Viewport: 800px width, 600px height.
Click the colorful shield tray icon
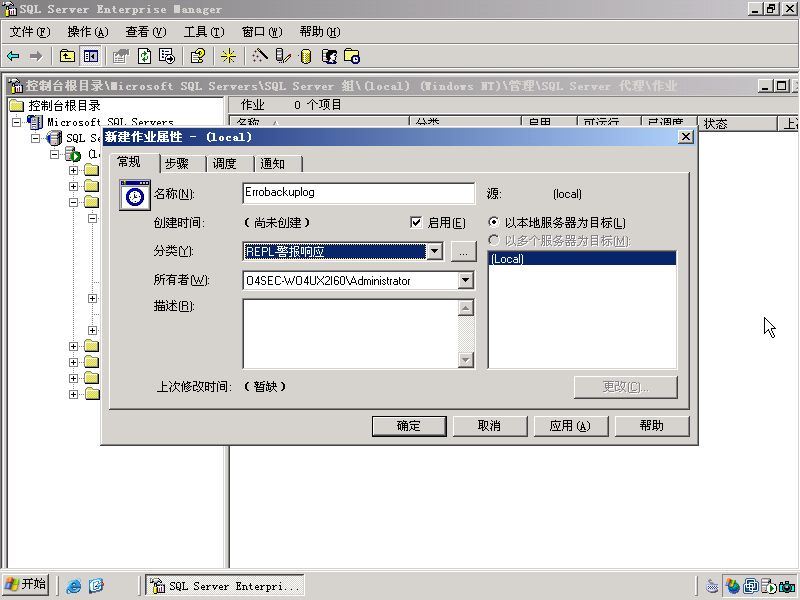click(x=733, y=586)
